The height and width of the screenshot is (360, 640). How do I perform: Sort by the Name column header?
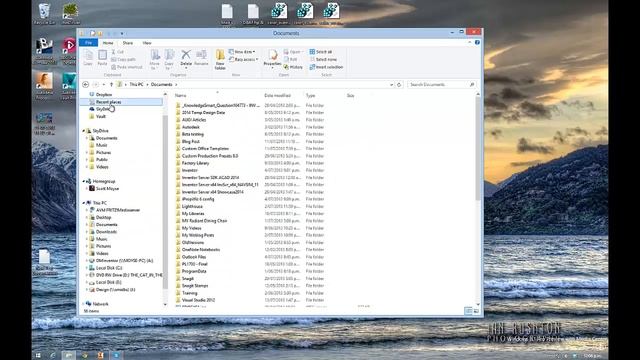[180, 96]
